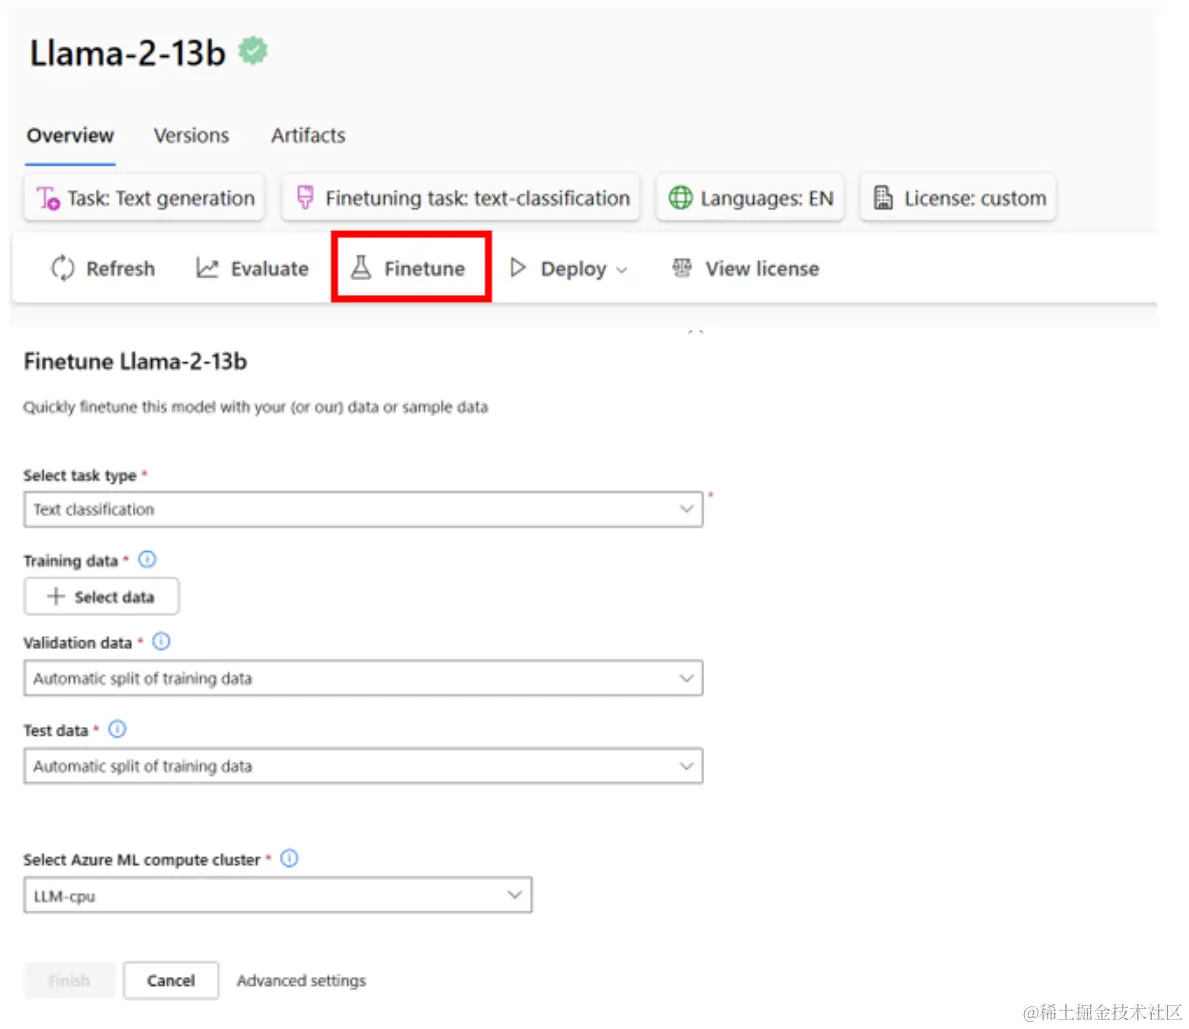Click the disabled Finish button
The height and width of the screenshot is (1029, 1189).
pyautogui.click(x=69, y=980)
